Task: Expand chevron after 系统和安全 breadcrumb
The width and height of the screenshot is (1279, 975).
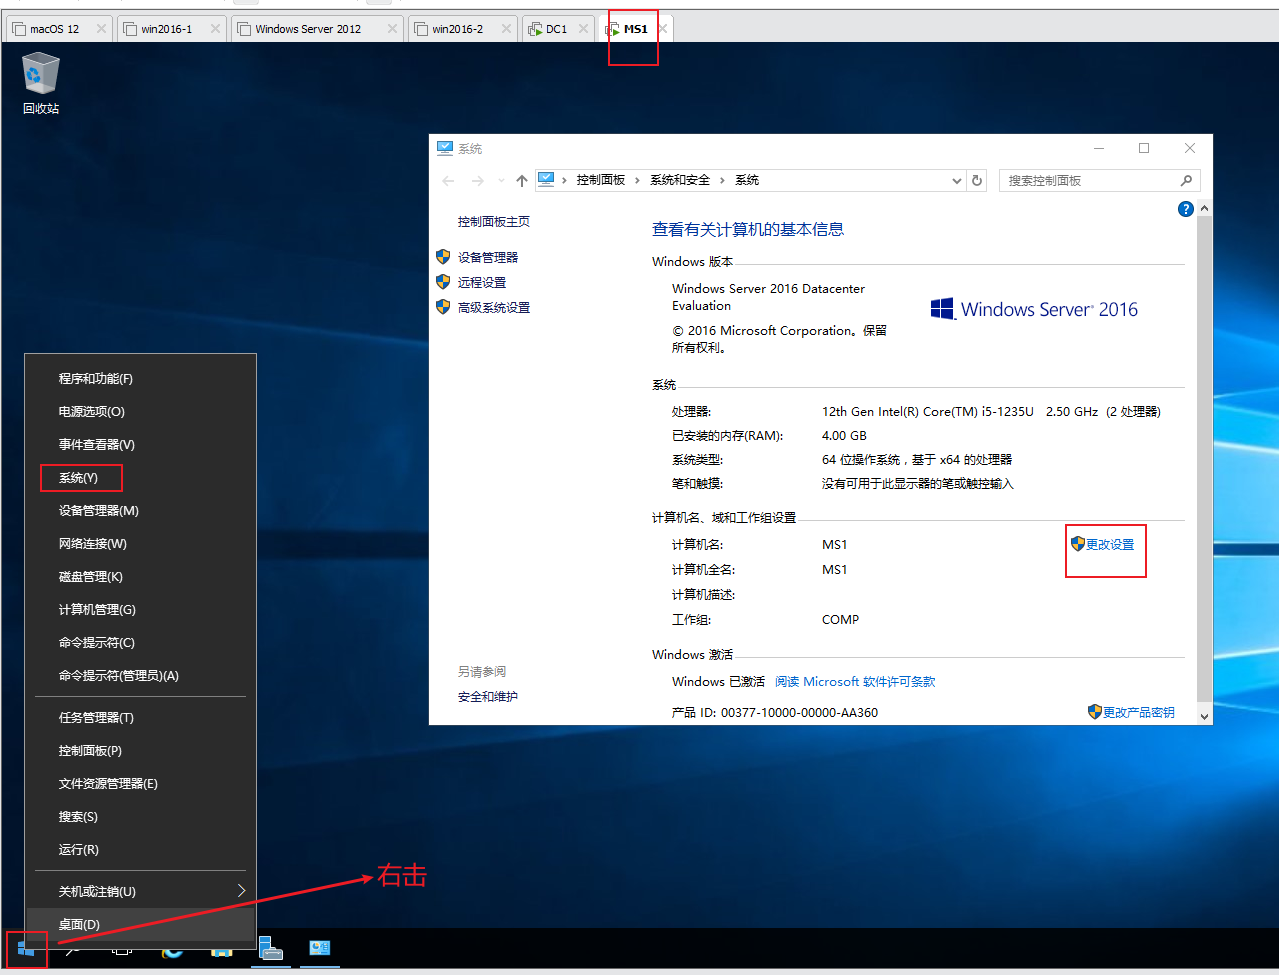Action: 722,180
